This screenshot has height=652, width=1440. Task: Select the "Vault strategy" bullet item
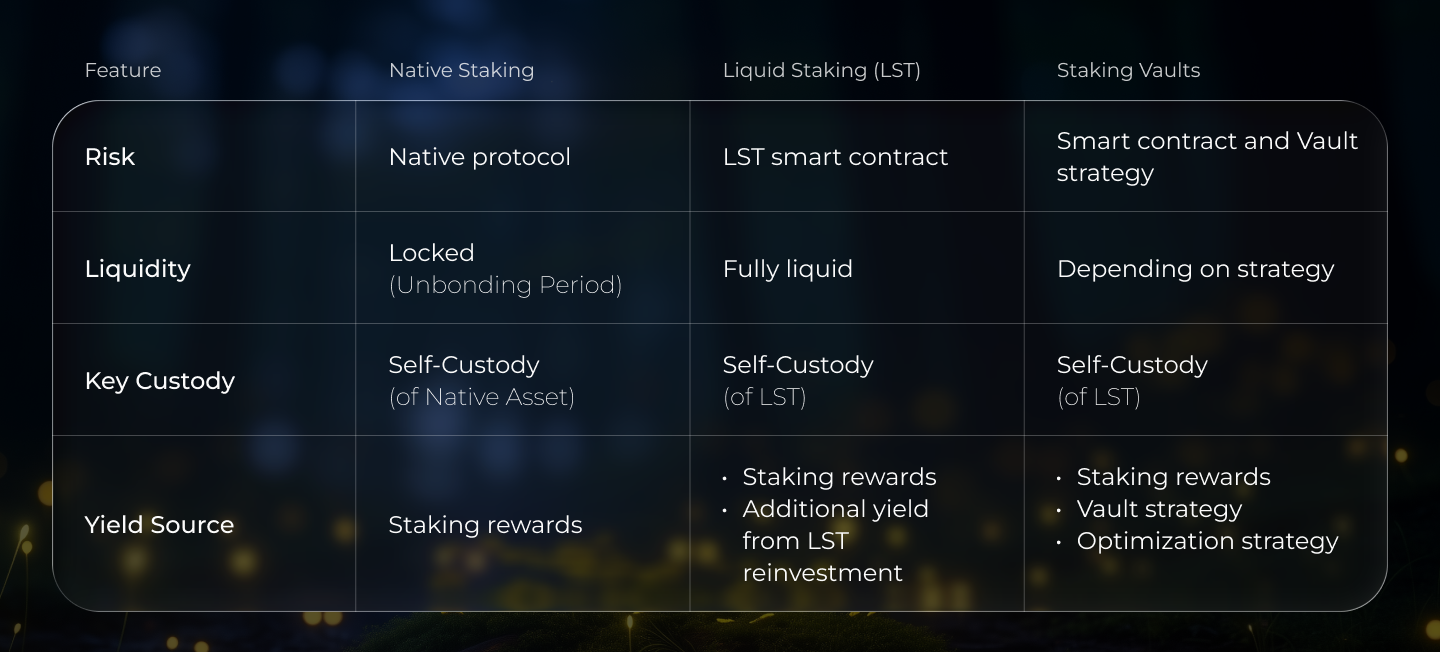pos(1159,509)
